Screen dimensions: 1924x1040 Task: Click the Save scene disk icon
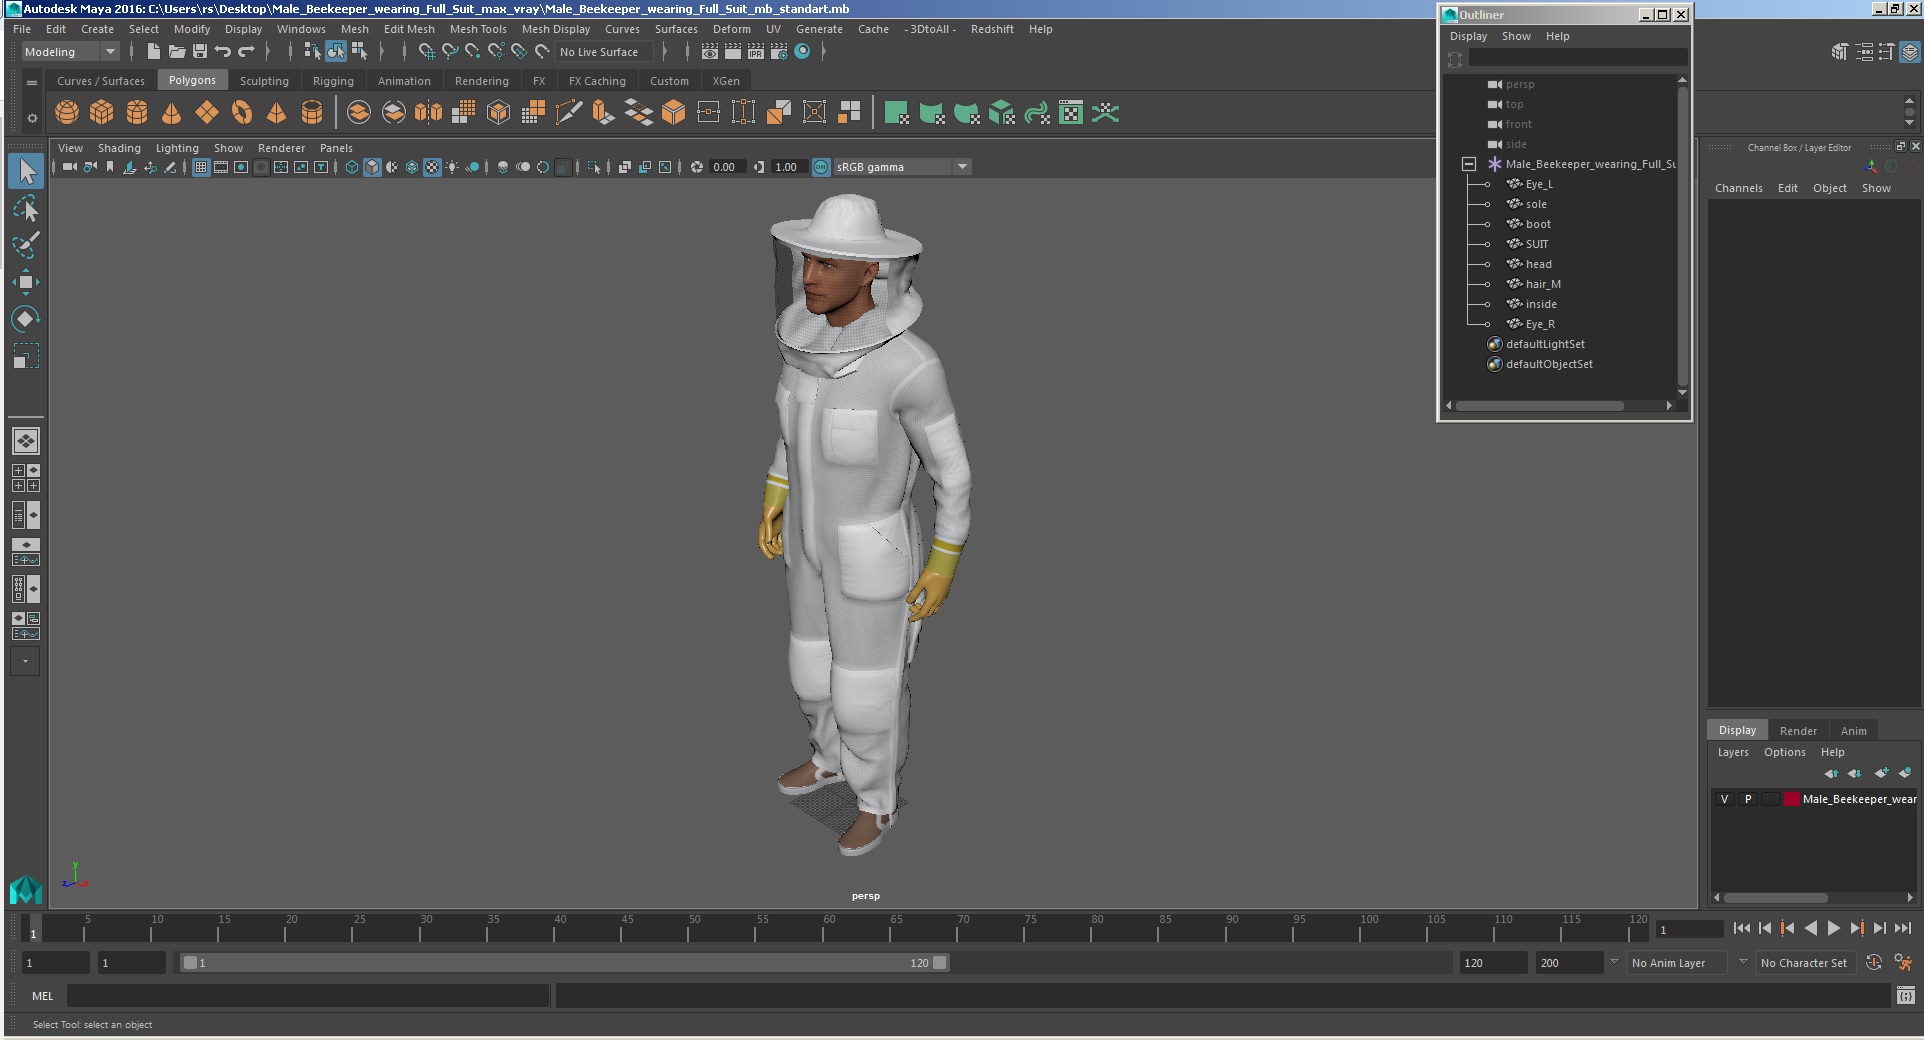[x=200, y=52]
